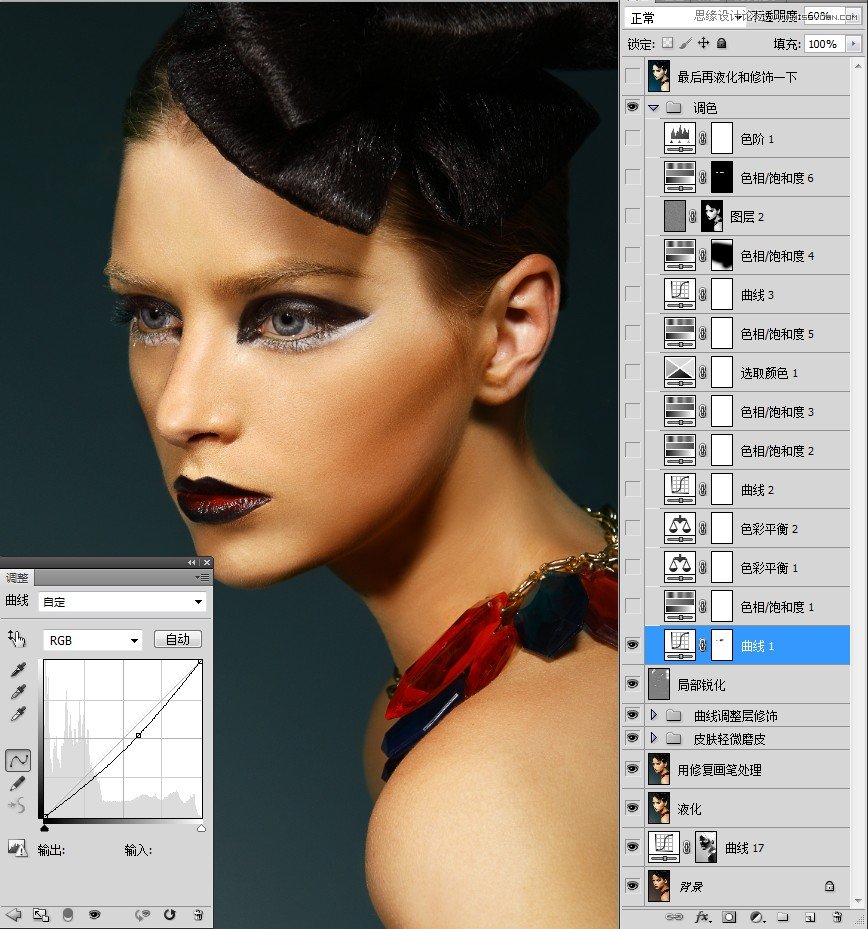This screenshot has width=868, height=929.
Task: Pick the white point eyedropper
Action: coord(18,714)
